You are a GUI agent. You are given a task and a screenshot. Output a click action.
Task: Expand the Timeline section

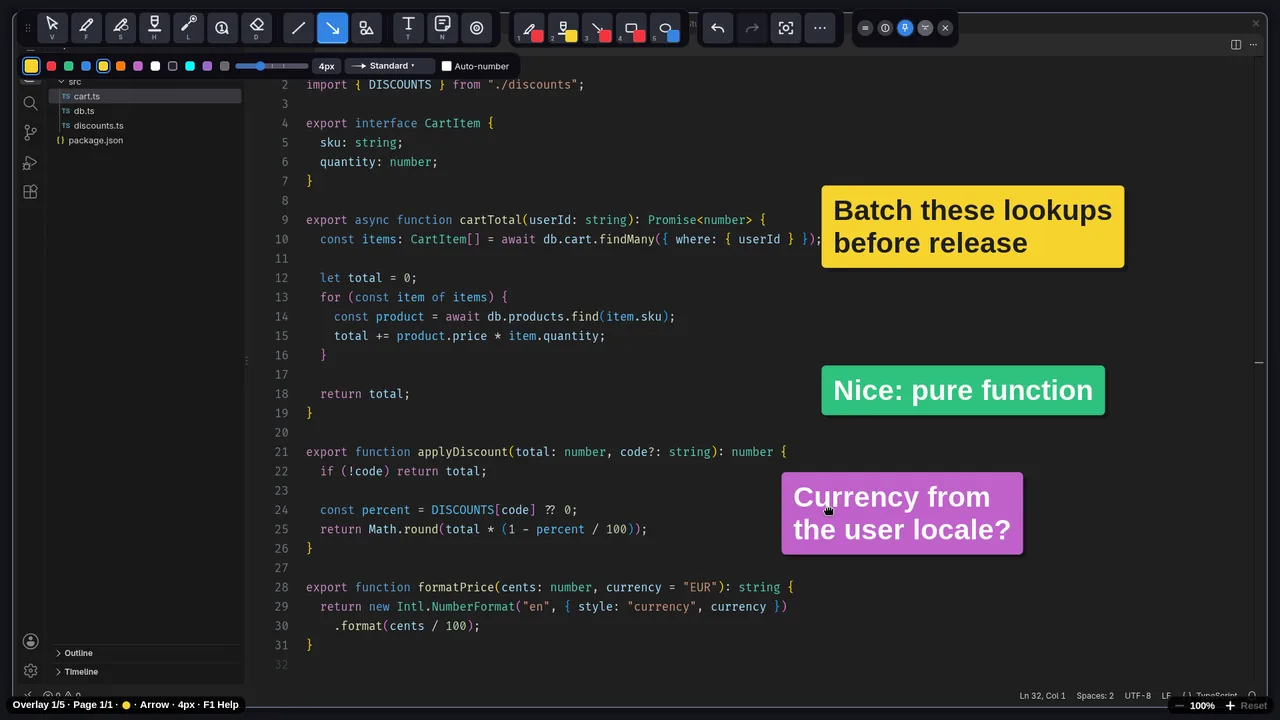[x=80, y=672]
